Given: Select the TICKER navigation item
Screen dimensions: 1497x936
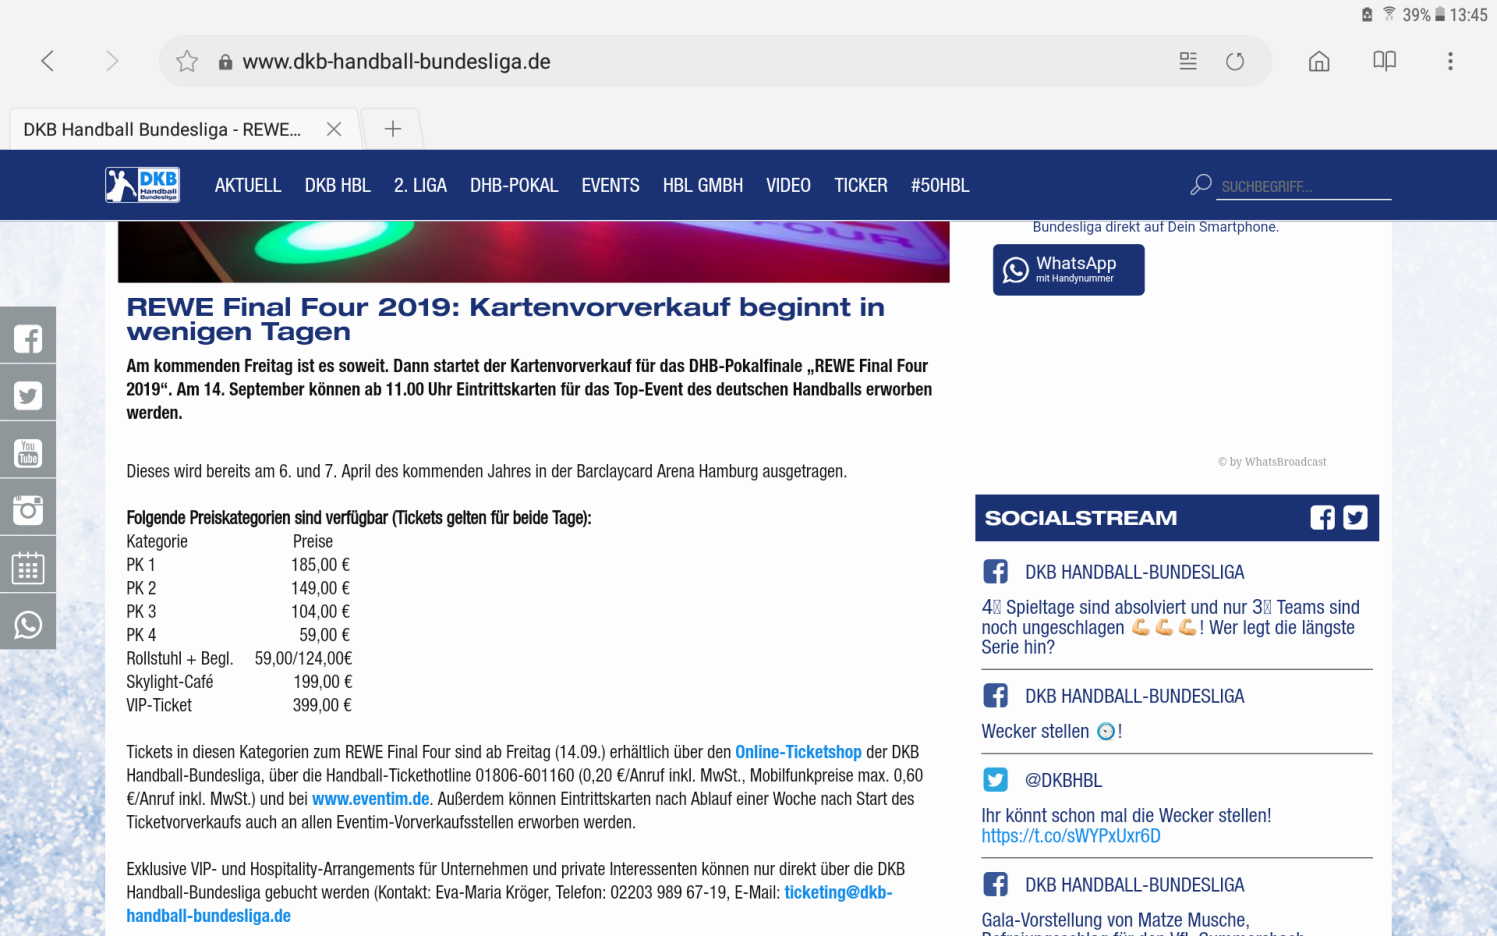Looking at the screenshot, I should tap(860, 186).
